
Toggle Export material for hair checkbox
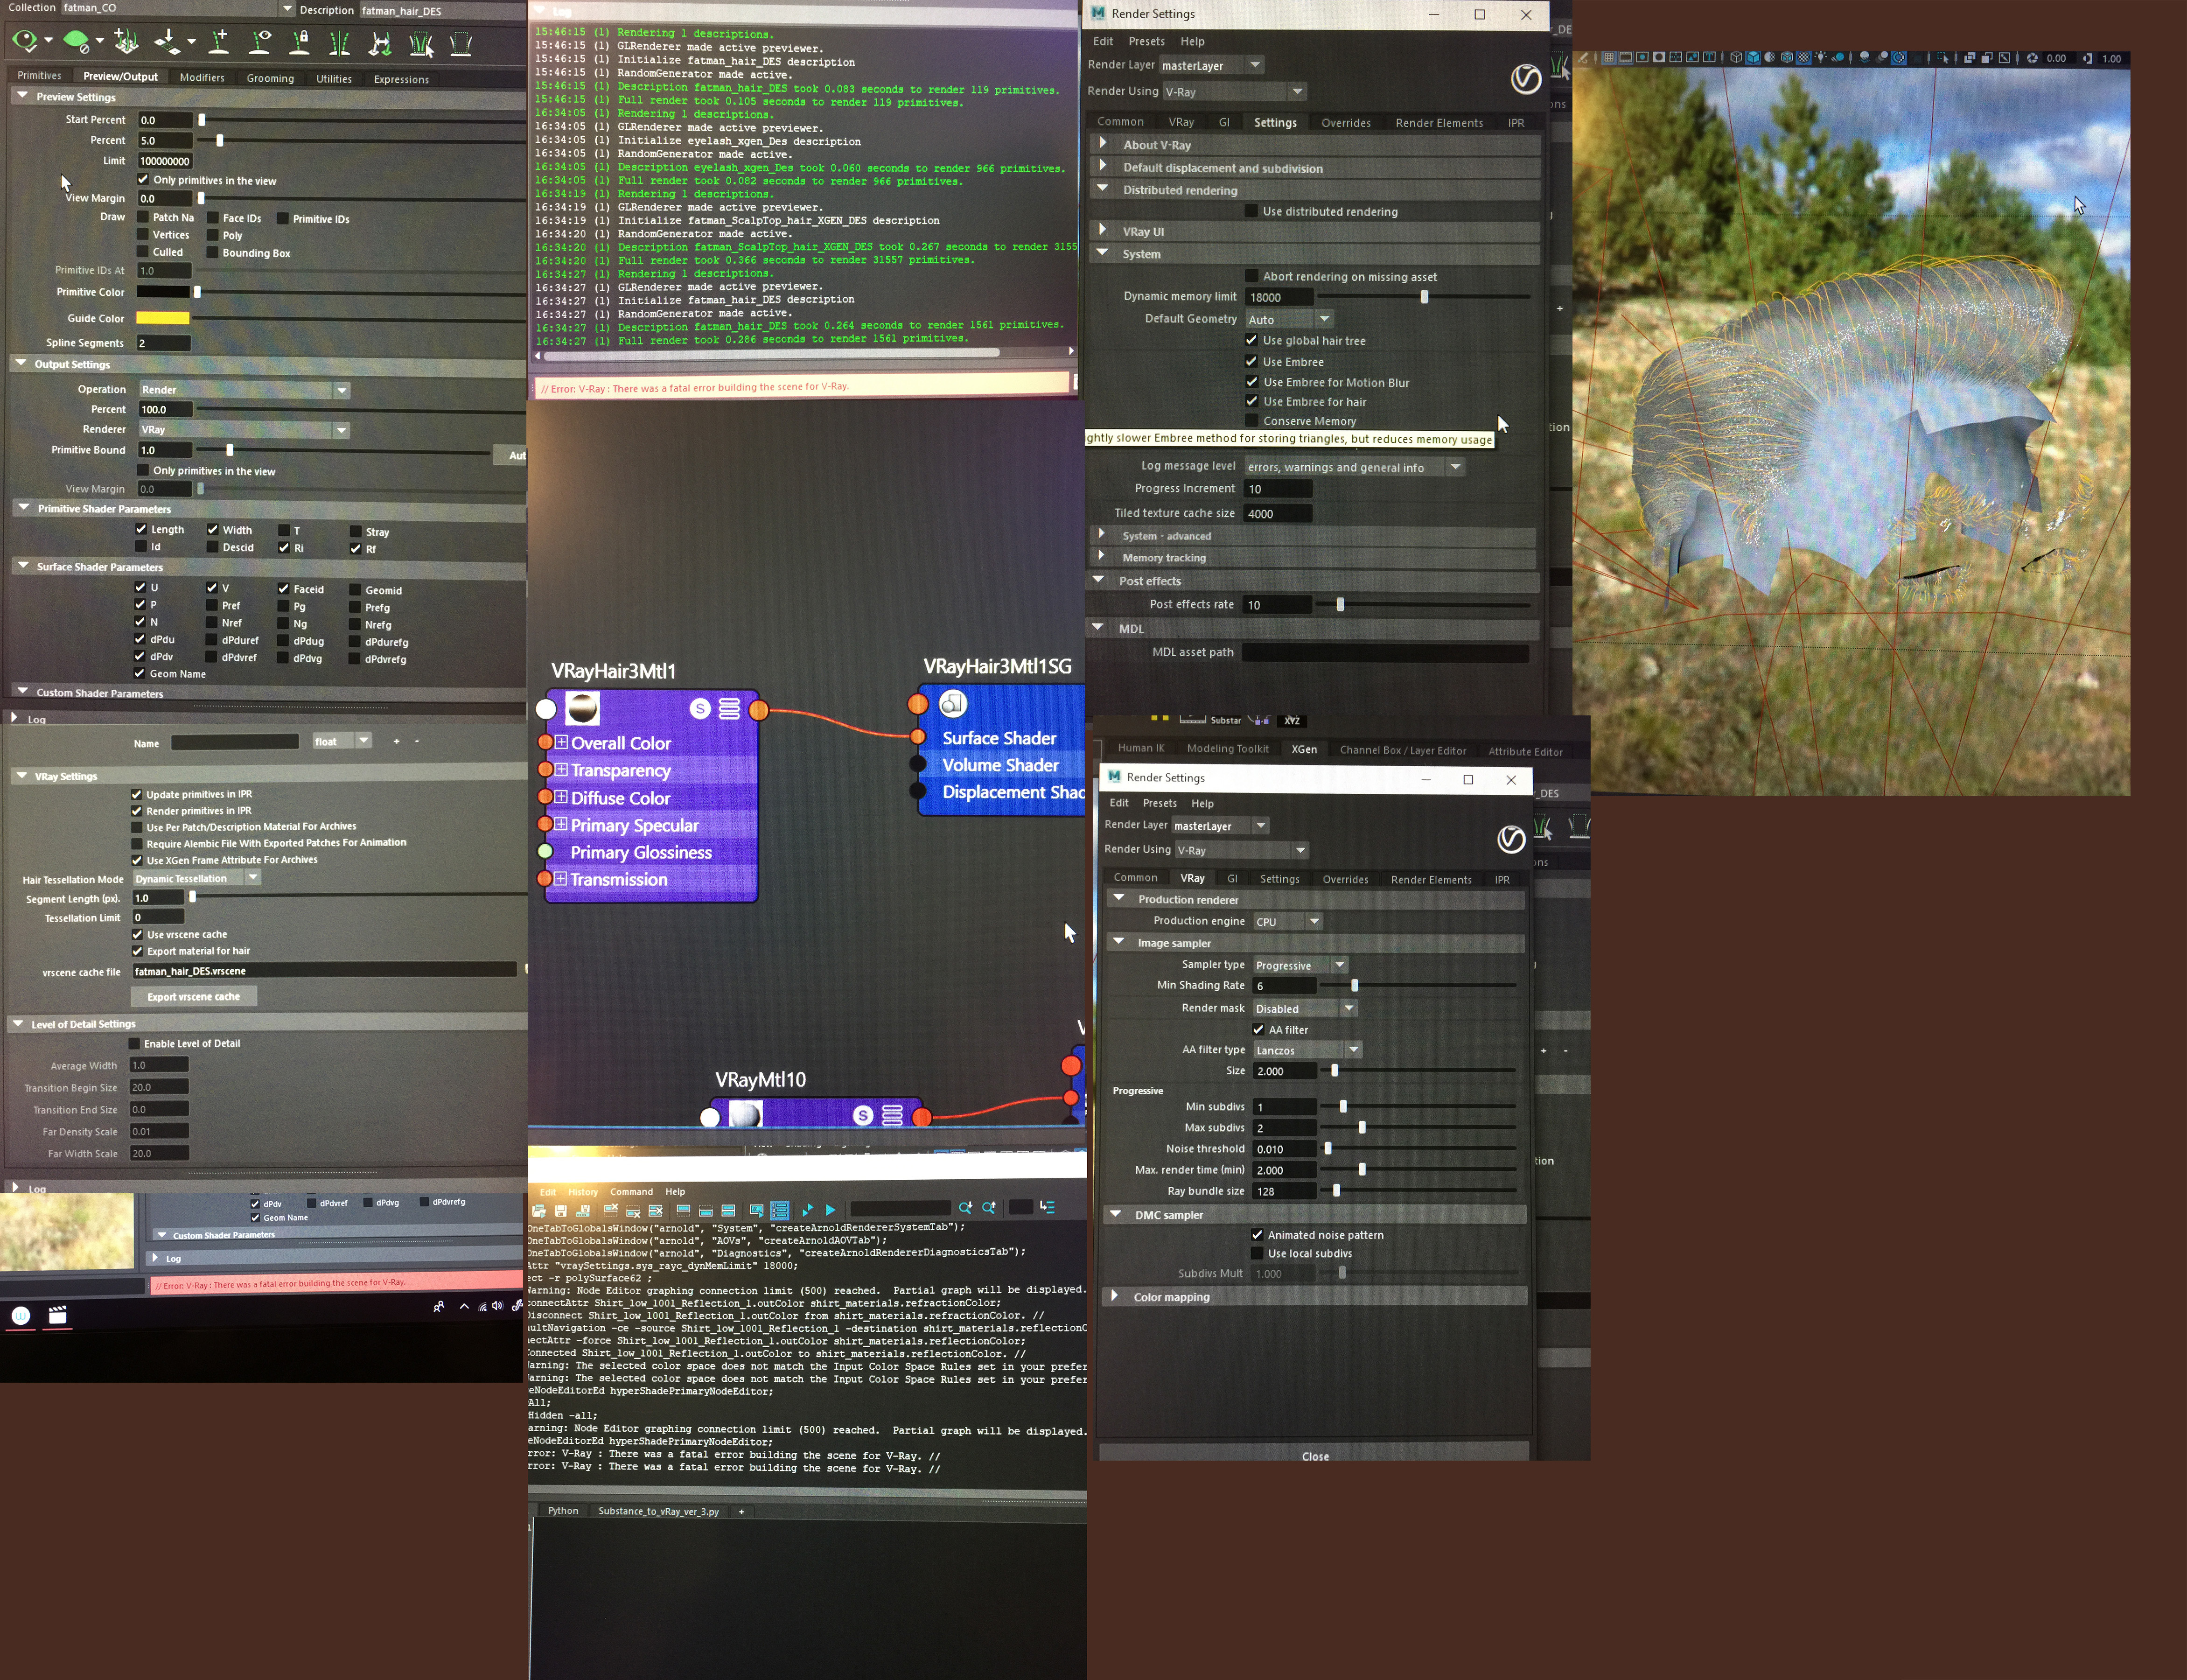pyautogui.click(x=137, y=950)
